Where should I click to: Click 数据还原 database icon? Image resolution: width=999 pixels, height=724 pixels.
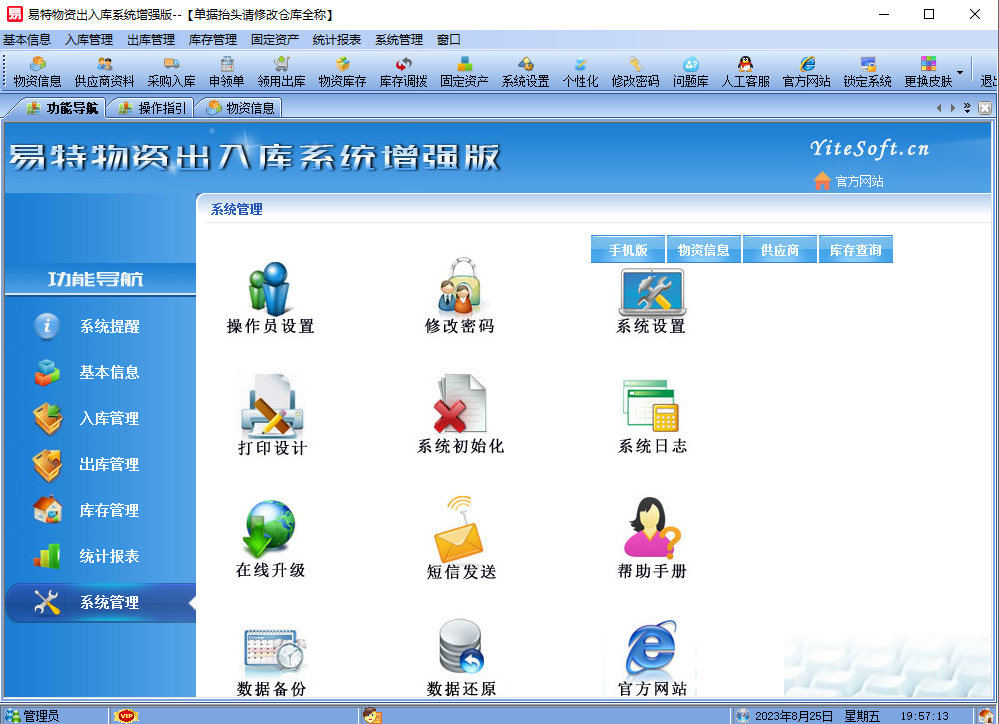point(461,658)
